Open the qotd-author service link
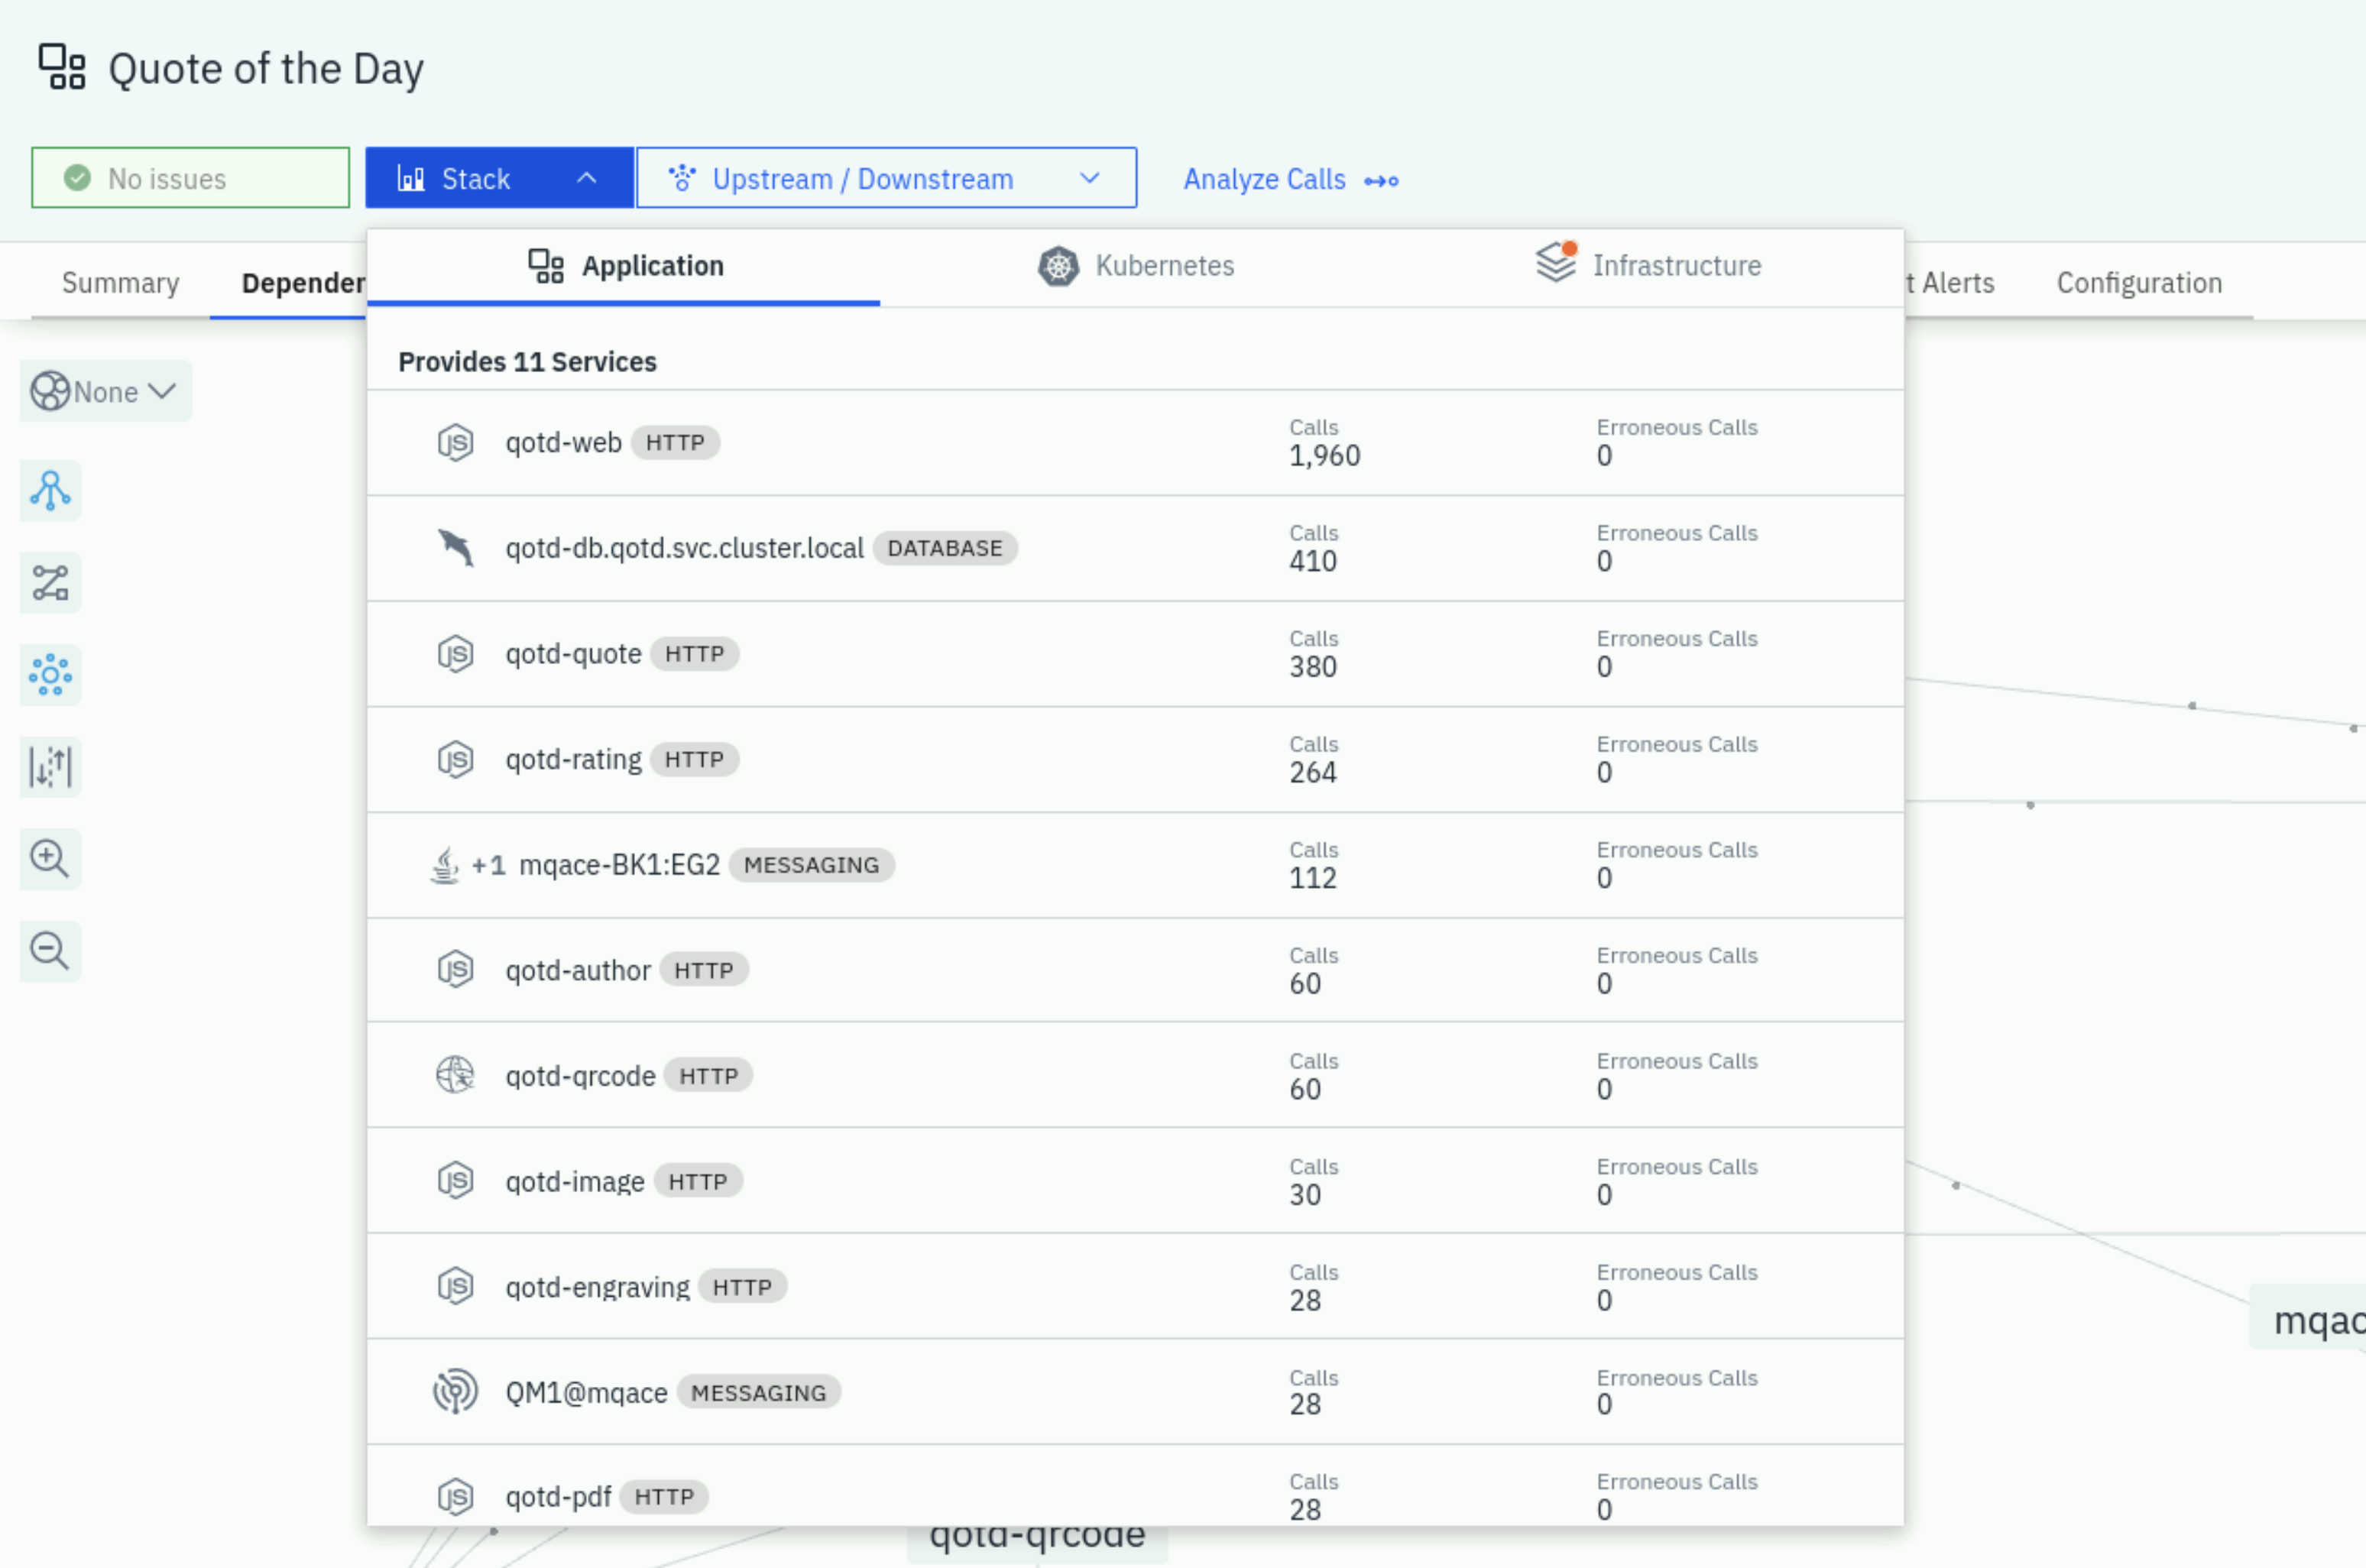 coord(578,970)
